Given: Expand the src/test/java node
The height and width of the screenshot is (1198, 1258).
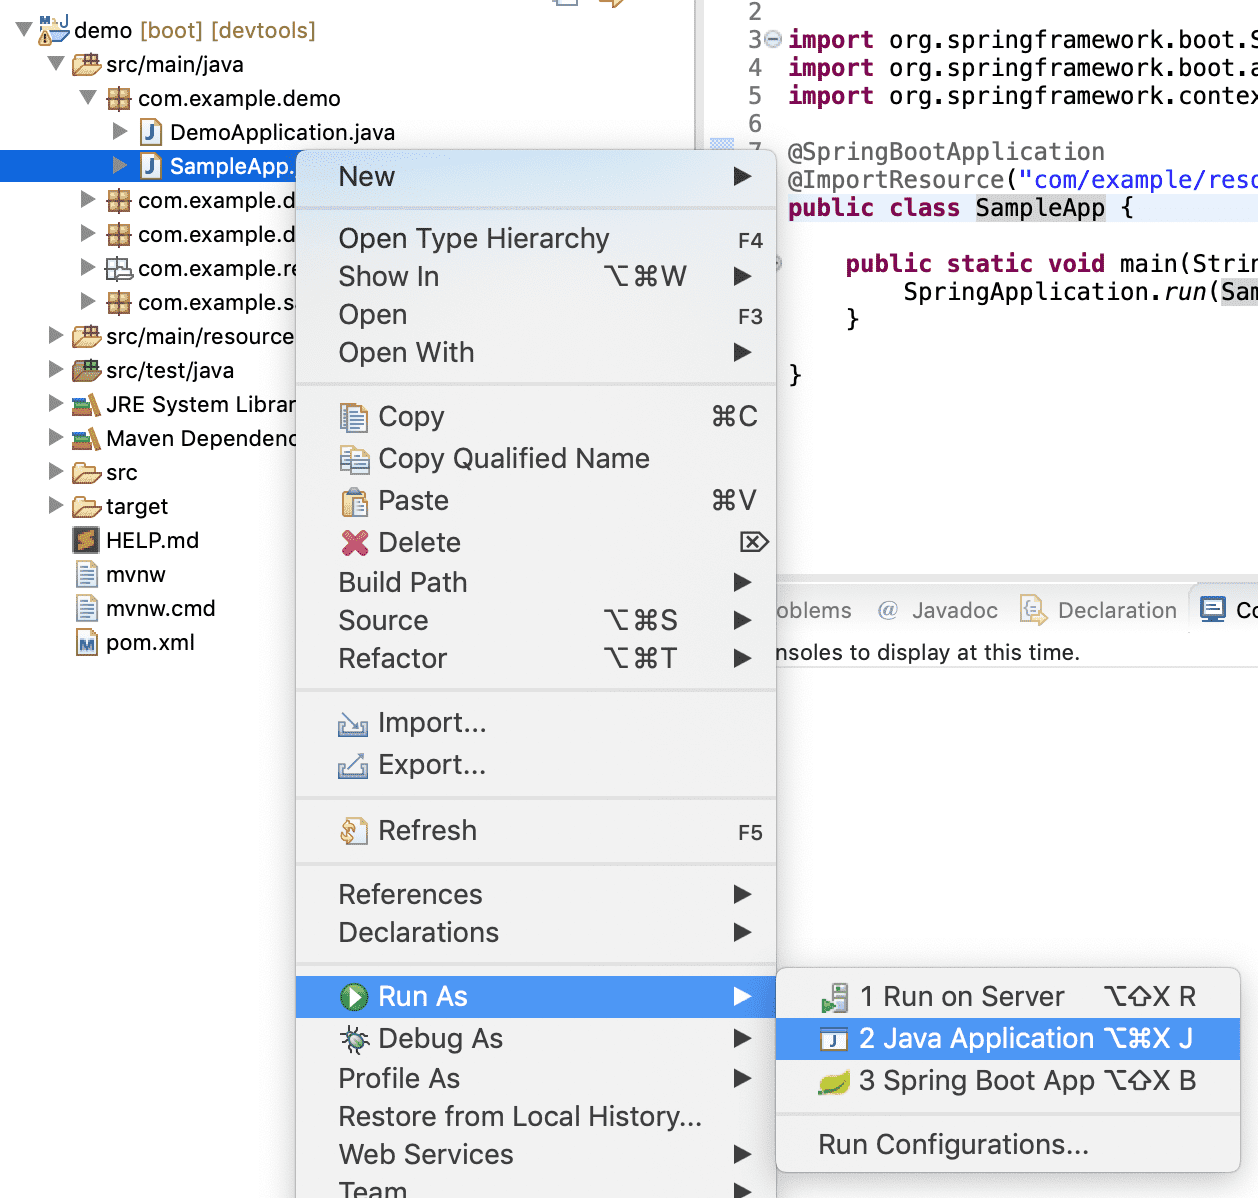Looking at the screenshot, I should click(57, 370).
